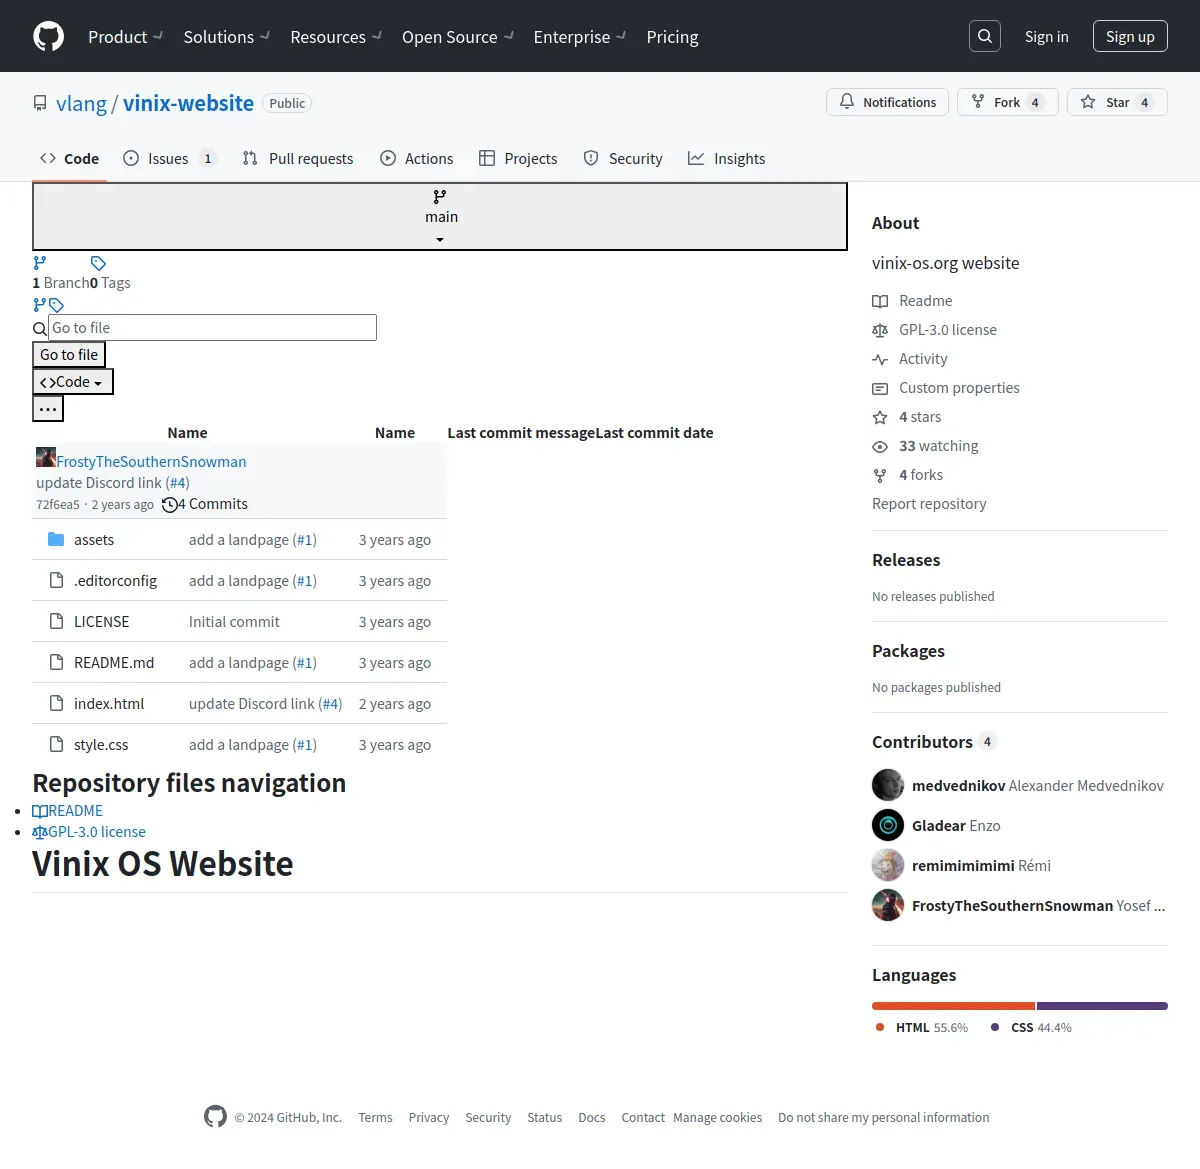Image resolution: width=1200 pixels, height=1169 pixels.
Task: Expand the Open Source menu
Action: click(x=457, y=37)
